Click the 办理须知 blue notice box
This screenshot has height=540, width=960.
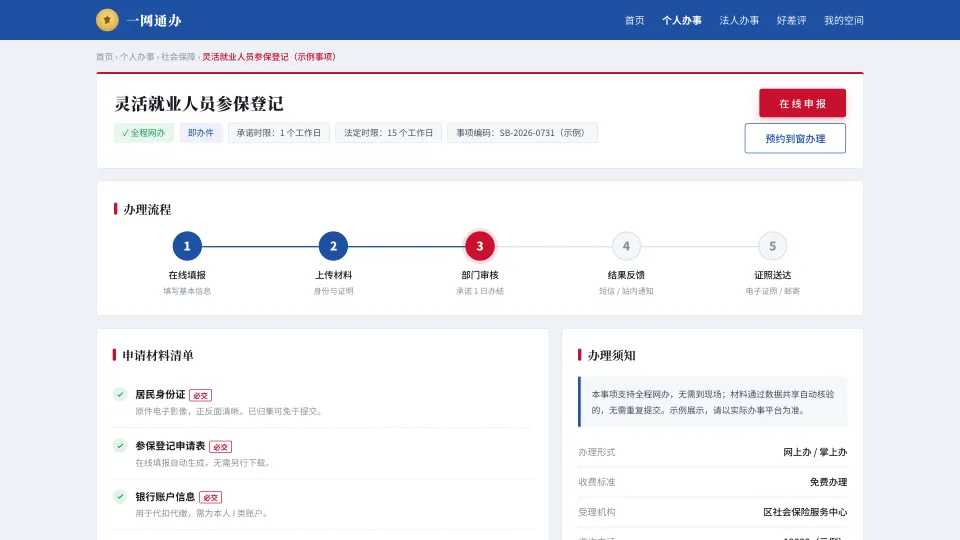pos(713,402)
